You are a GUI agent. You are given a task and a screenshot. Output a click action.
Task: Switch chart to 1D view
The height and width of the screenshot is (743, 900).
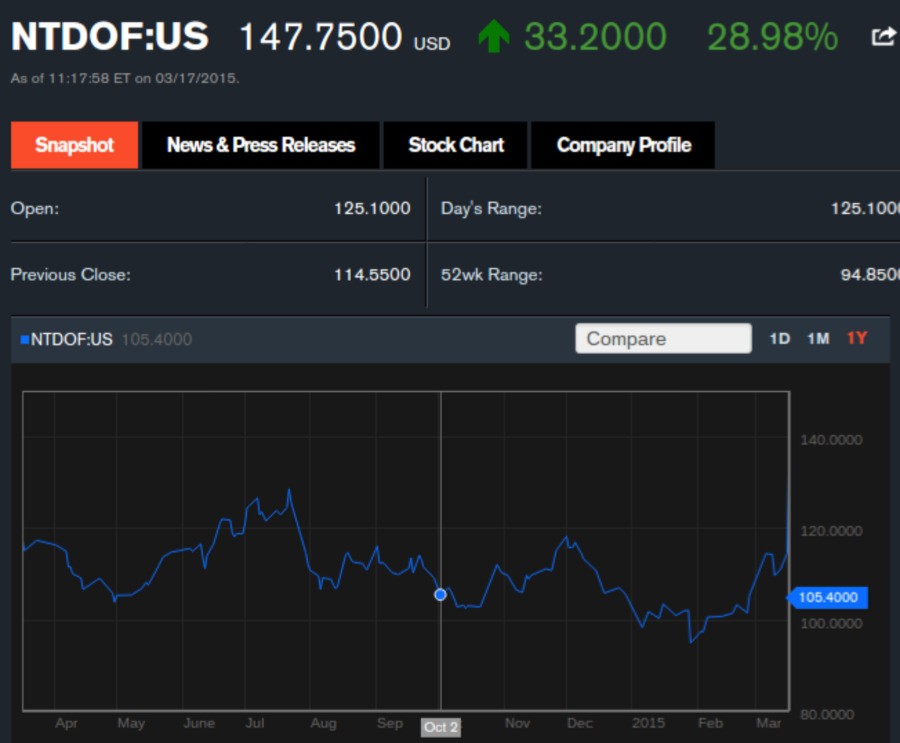coord(779,339)
